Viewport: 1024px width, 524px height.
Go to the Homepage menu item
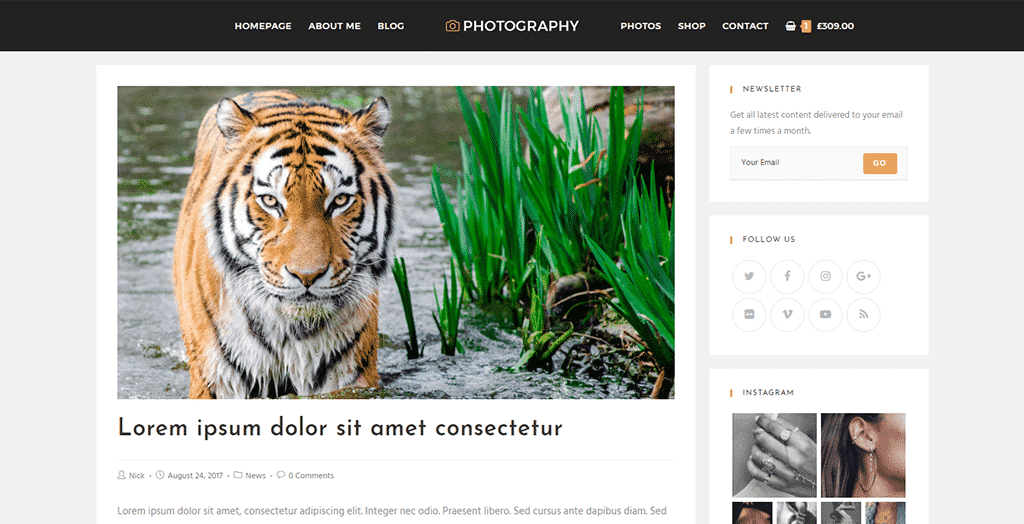click(263, 26)
